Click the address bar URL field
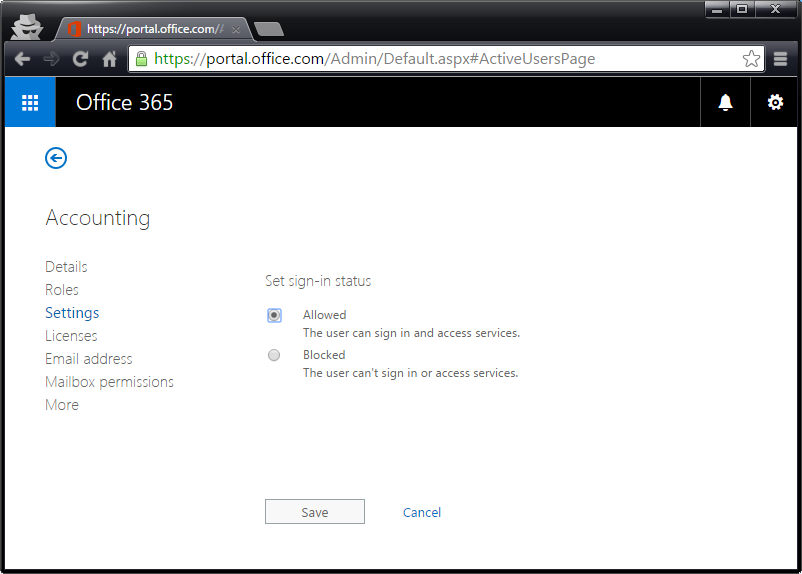The image size is (802, 574). (x=445, y=59)
